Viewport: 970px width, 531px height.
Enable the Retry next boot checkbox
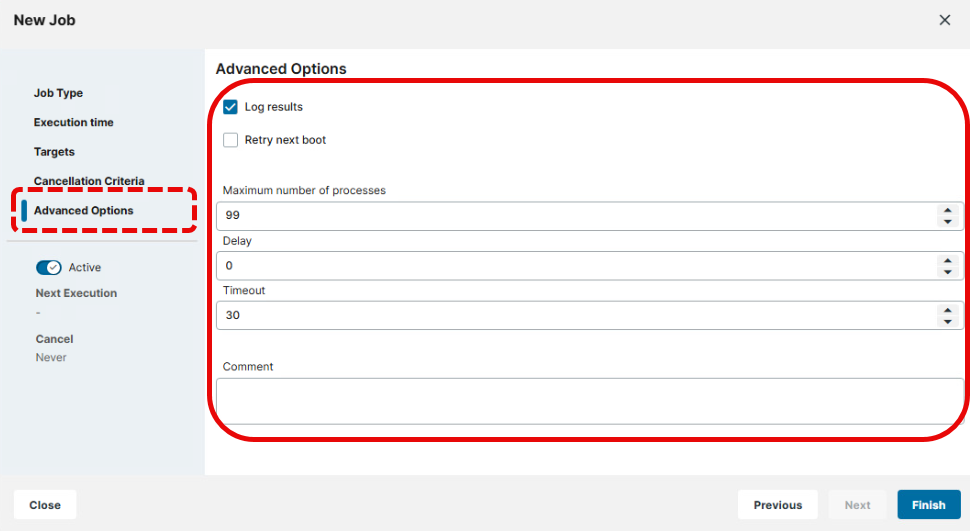231,140
